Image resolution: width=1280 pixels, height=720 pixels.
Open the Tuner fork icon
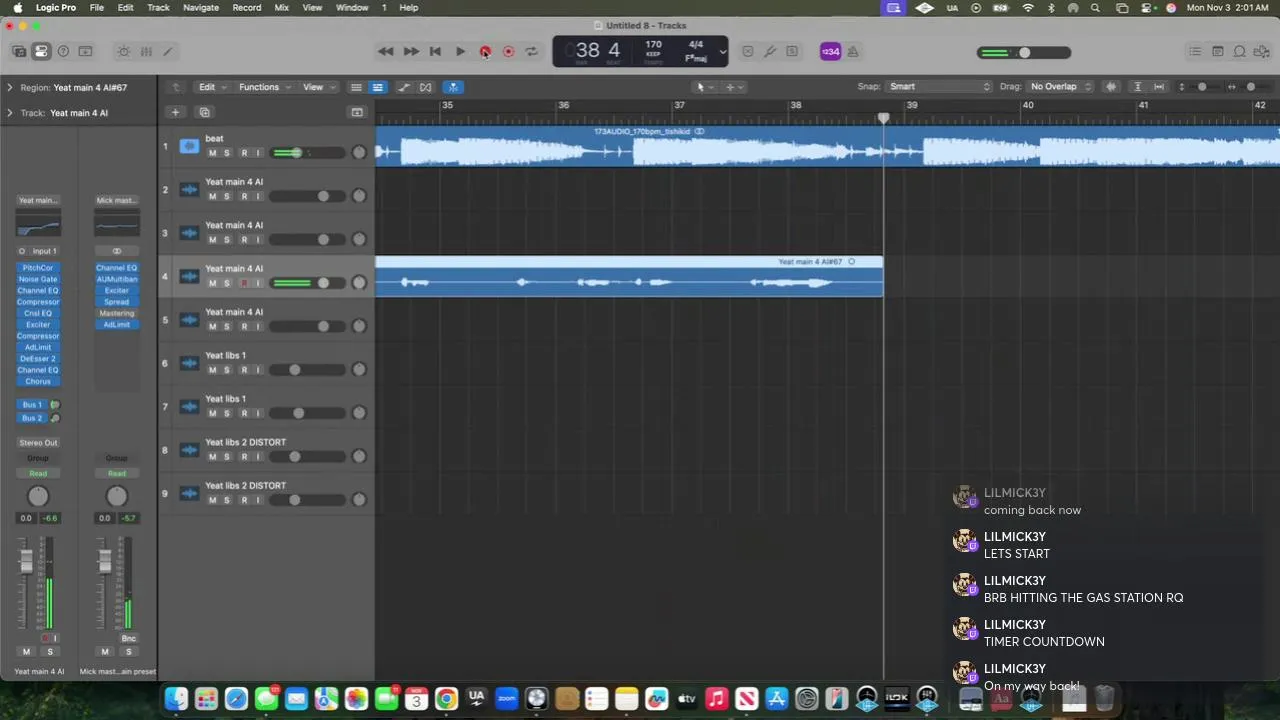pyautogui.click(x=770, y=51)
